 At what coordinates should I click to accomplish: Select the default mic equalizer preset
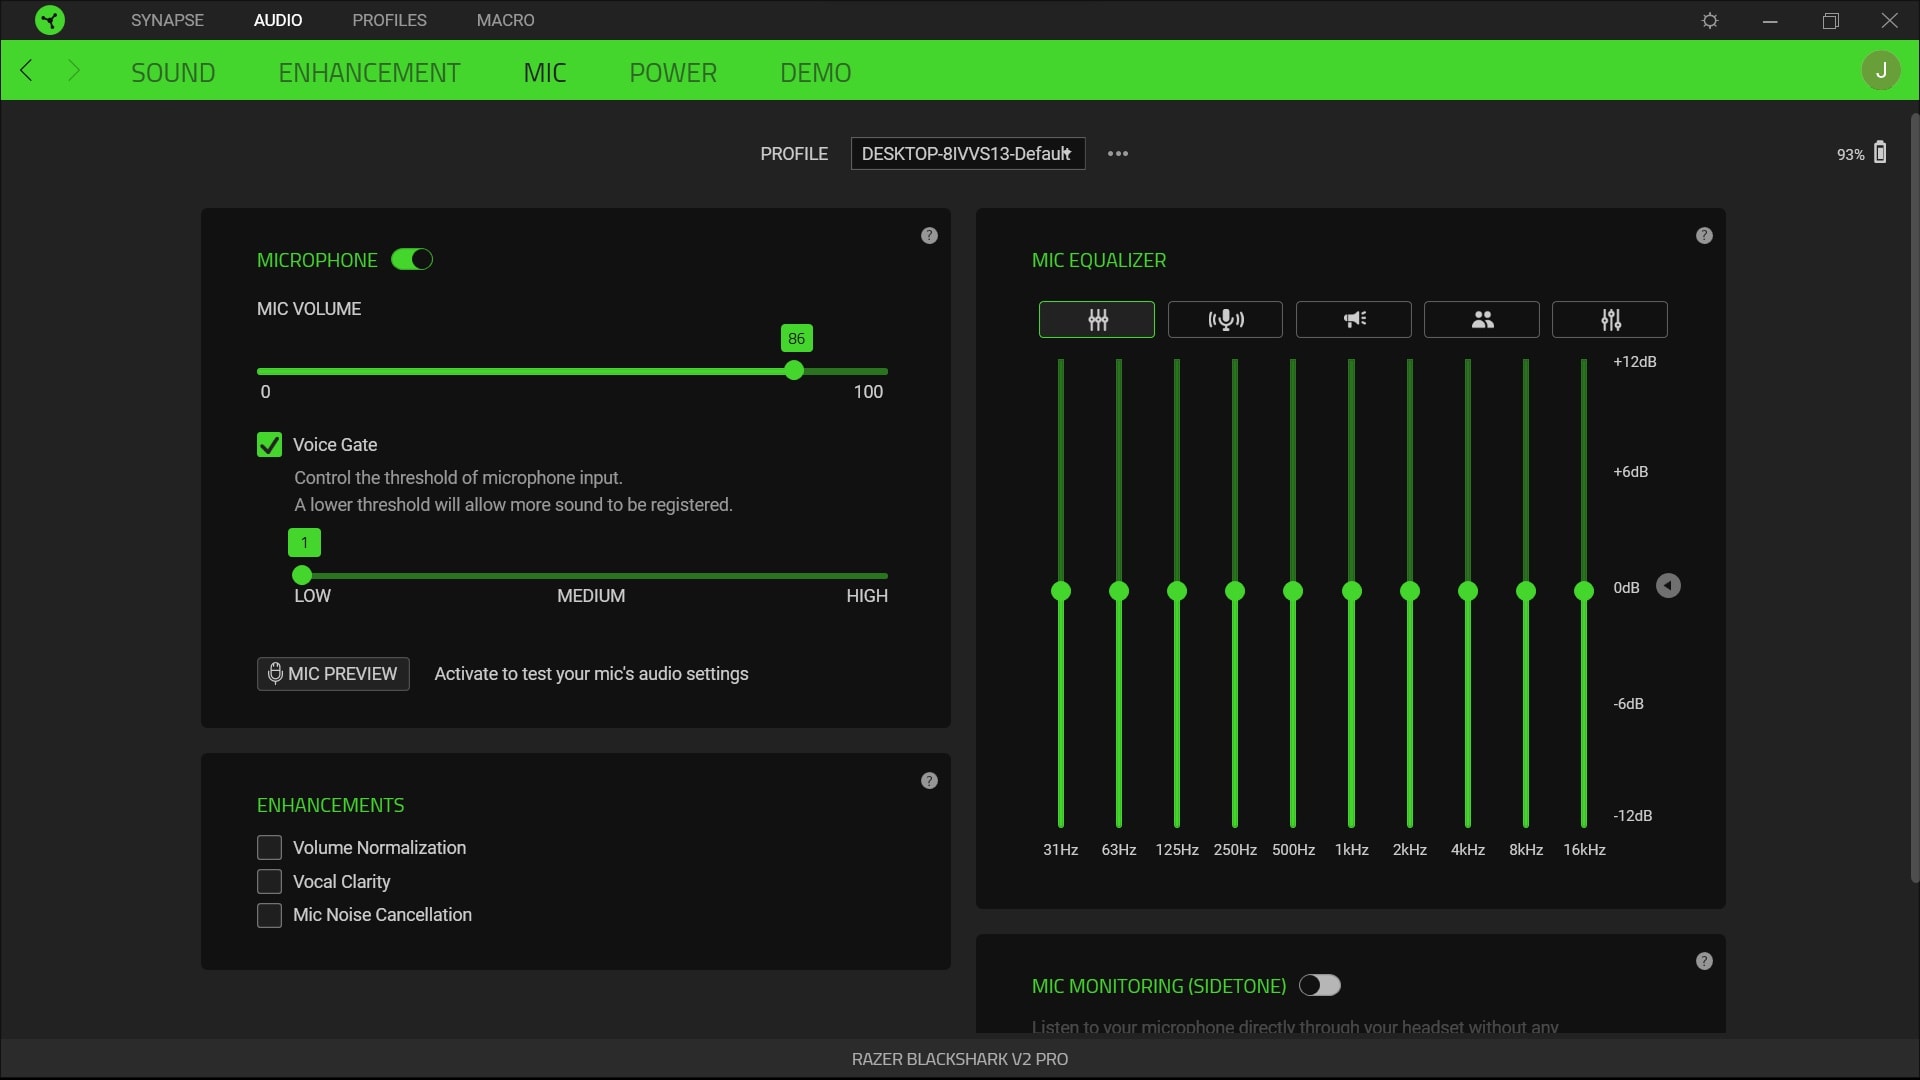(x=1097, y=320)
